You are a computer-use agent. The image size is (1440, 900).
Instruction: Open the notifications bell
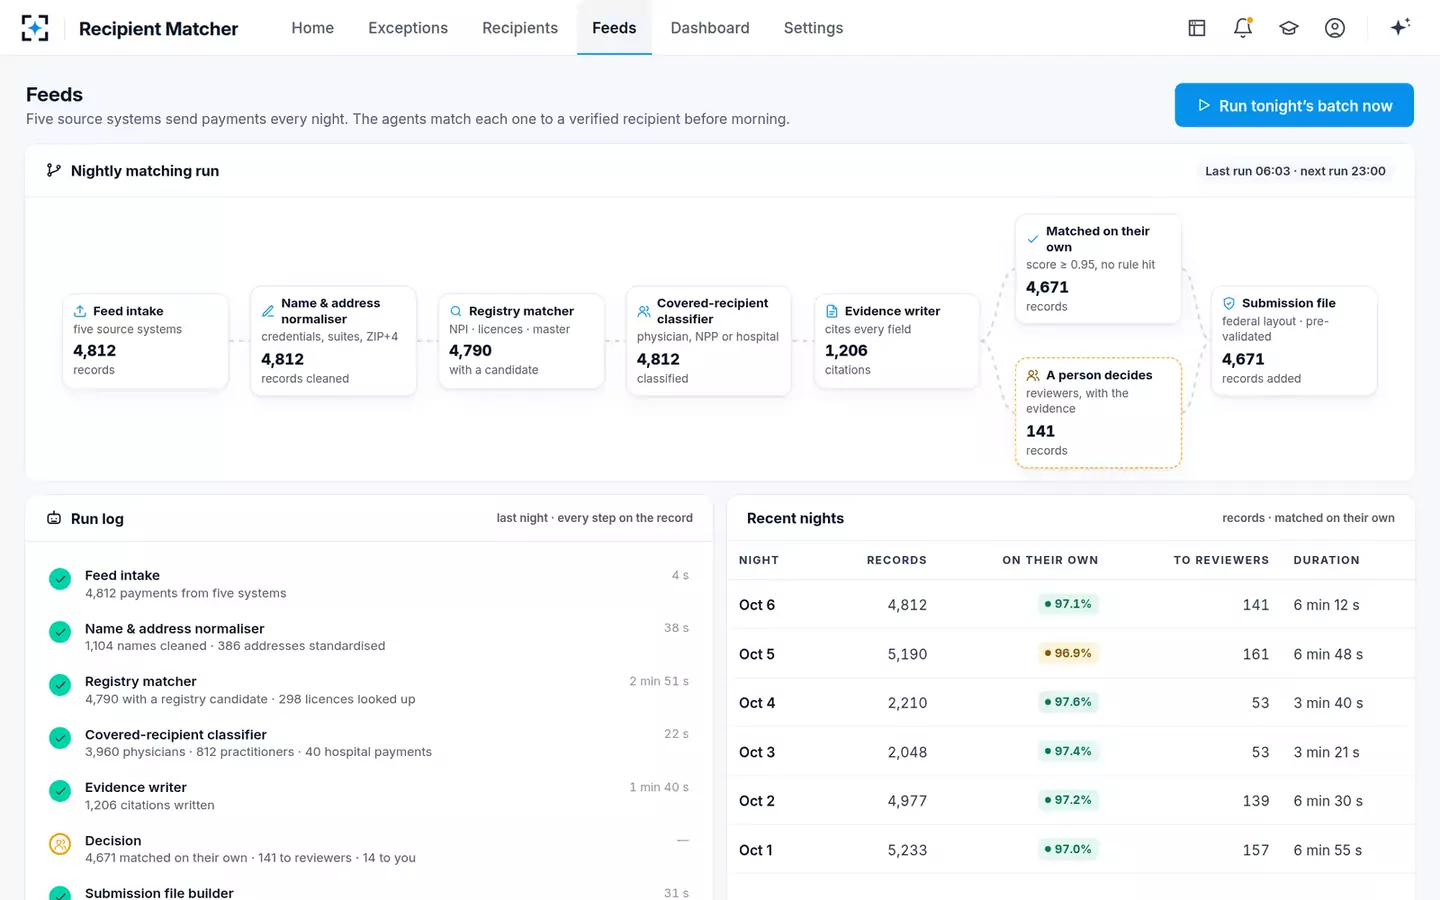point(1243,28)
